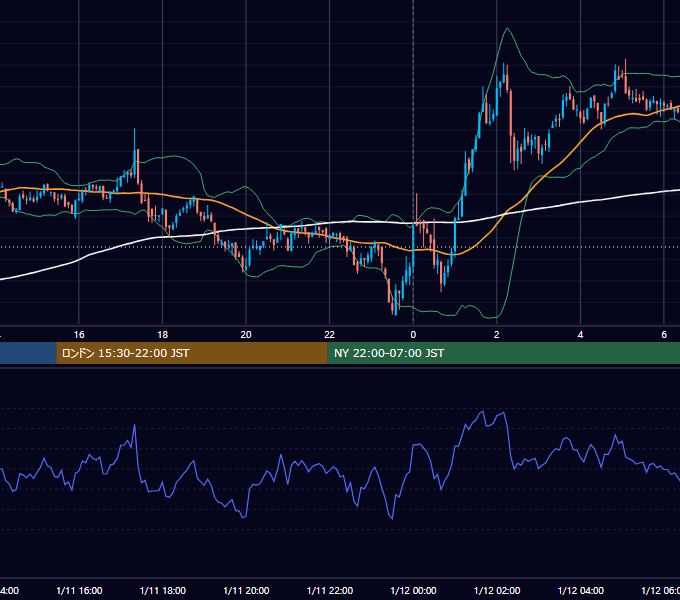Click the blue session bar before London
This screenshot has width=680, height=600.
pos(28,353)
